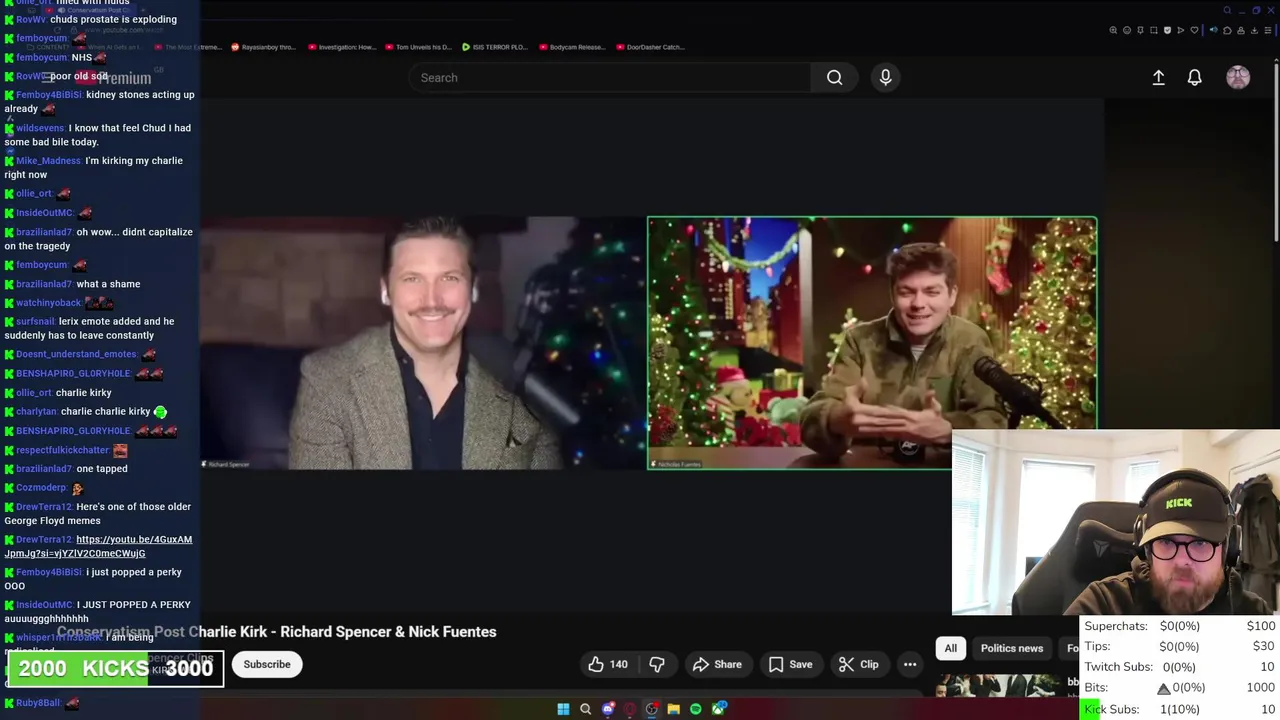Open the 'DoorDasher Catch...' bookmark
This screenshot has height=720, width=1280.
pos(650,47)
